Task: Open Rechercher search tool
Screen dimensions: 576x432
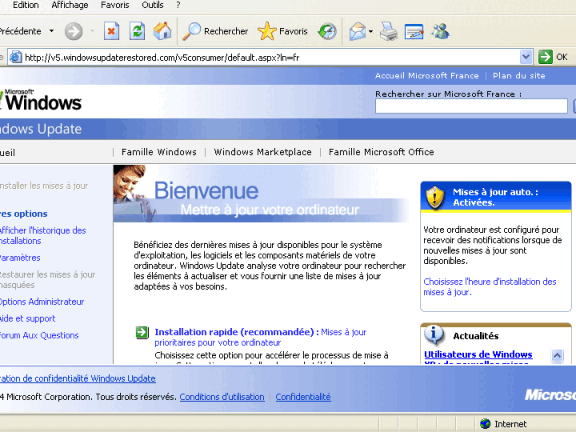Action: pyautogui.click(x=216, y=31)
